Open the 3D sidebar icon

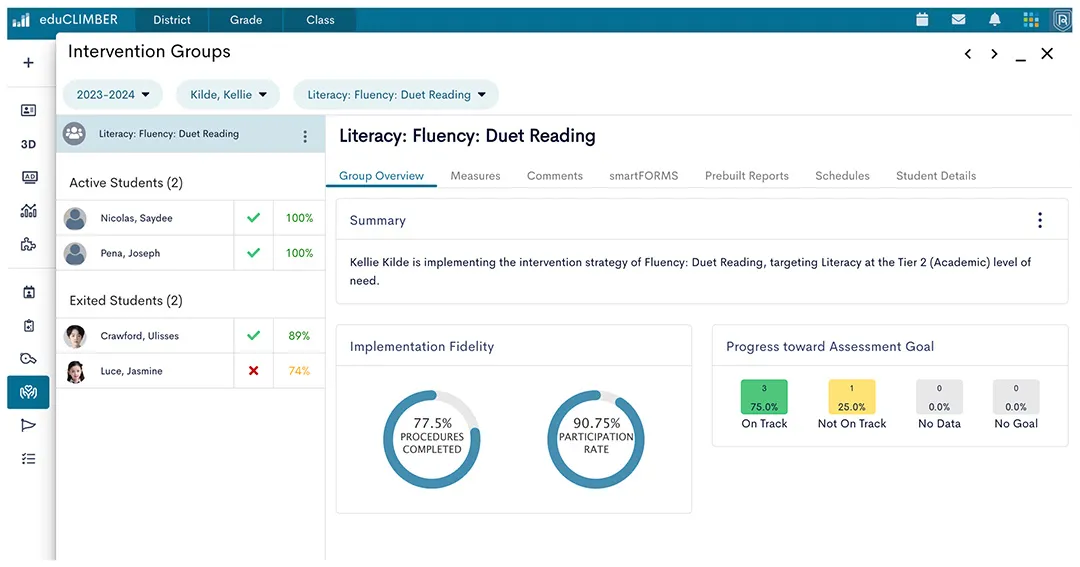(x=28, y=144)
